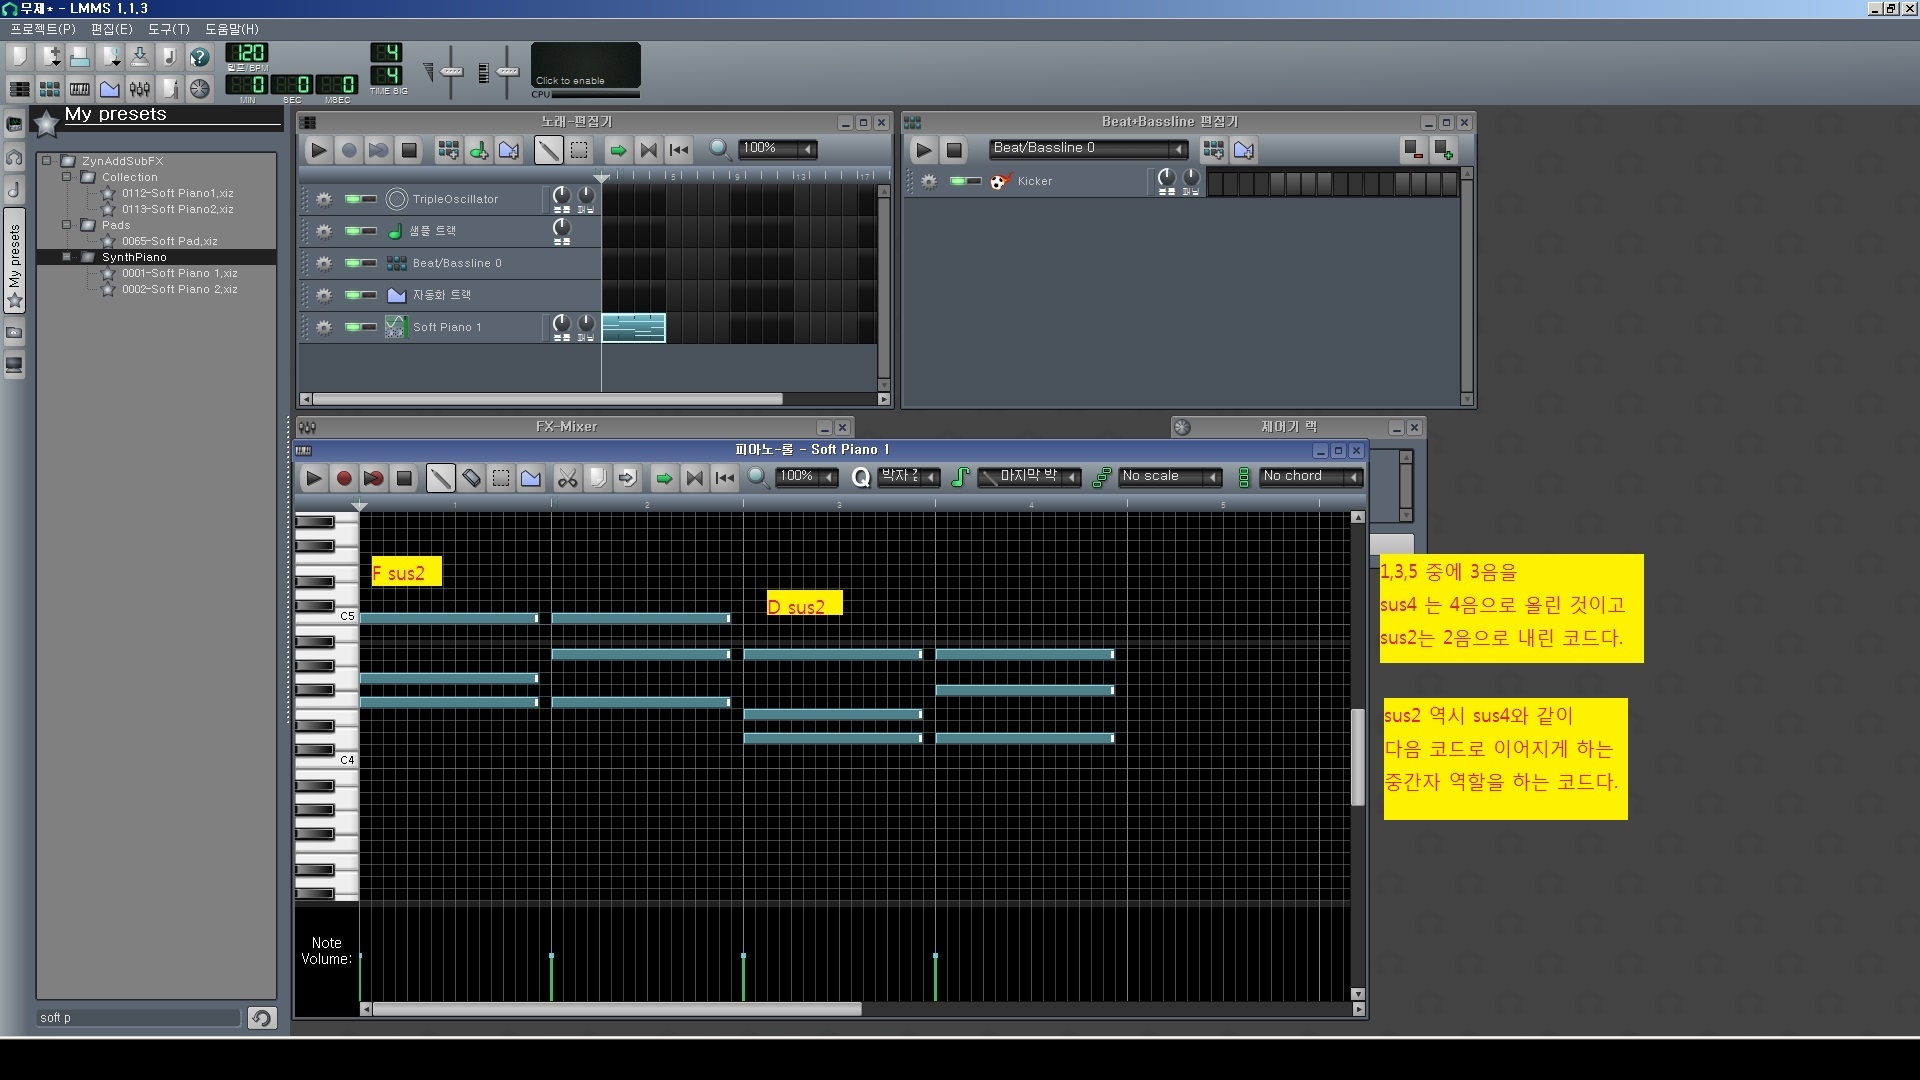
Task: Open the export project icon
Action: tap(170, 56)
